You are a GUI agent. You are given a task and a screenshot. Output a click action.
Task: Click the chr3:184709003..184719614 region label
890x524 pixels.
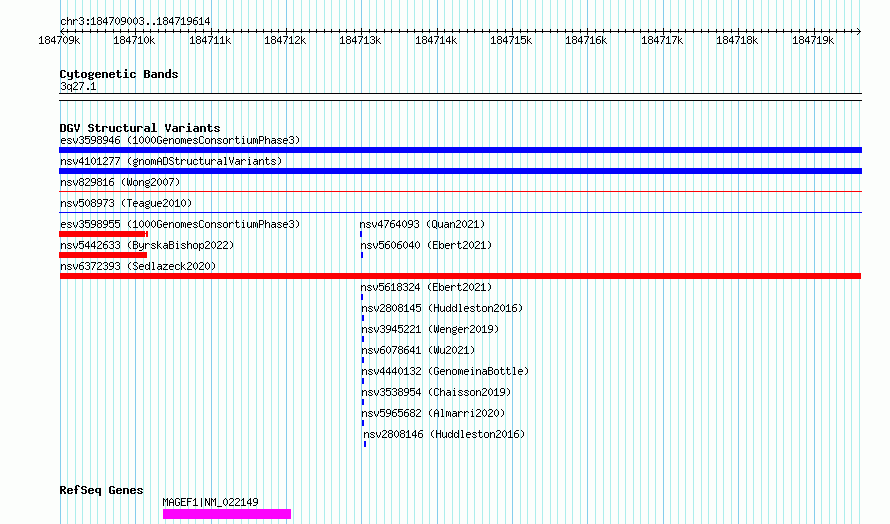tap(135, 22)
